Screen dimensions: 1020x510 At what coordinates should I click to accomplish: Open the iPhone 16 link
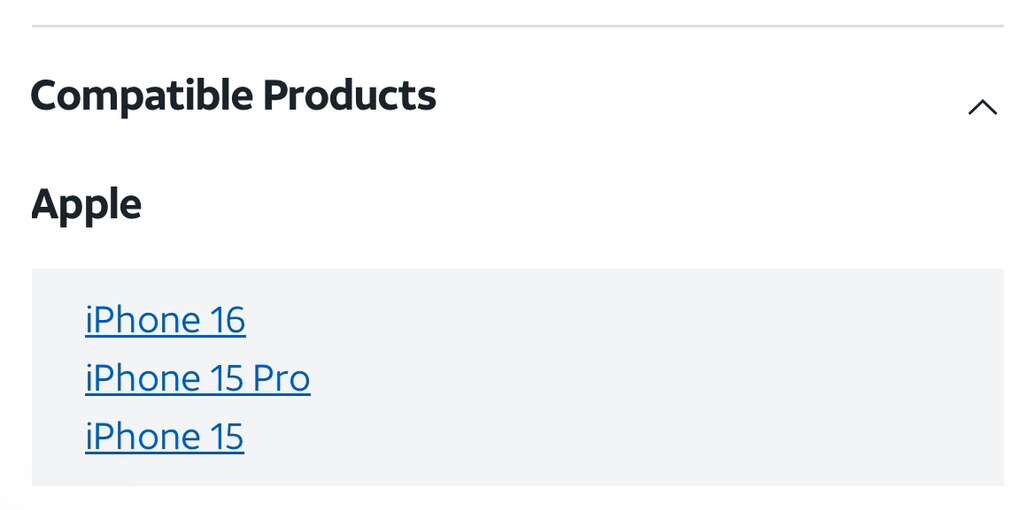click(x=165, y=320)
